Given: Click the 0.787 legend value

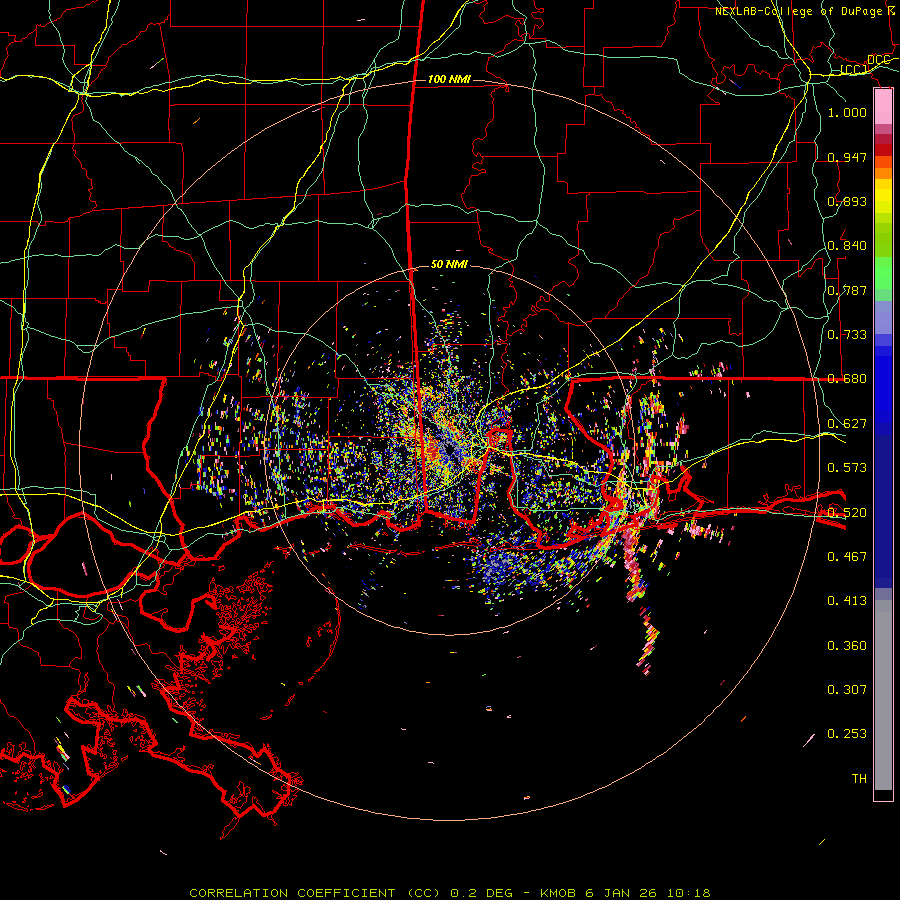Looking at the screenshot, I should coord(847,290).
